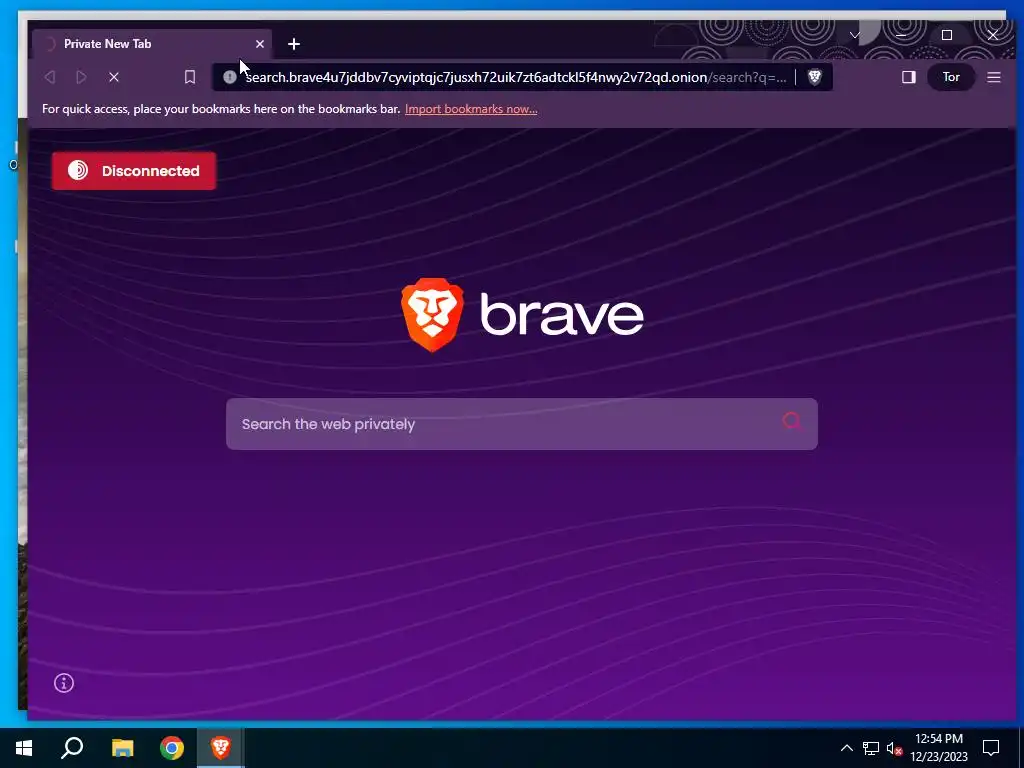
Task: Open a new tab with plus button
Action: coord(294,44)
